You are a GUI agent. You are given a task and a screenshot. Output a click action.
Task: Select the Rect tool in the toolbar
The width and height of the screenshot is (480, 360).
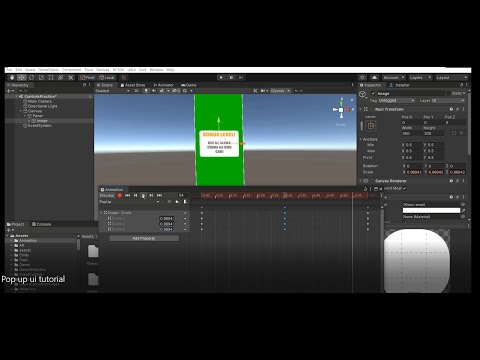click(x=51, y=77)
